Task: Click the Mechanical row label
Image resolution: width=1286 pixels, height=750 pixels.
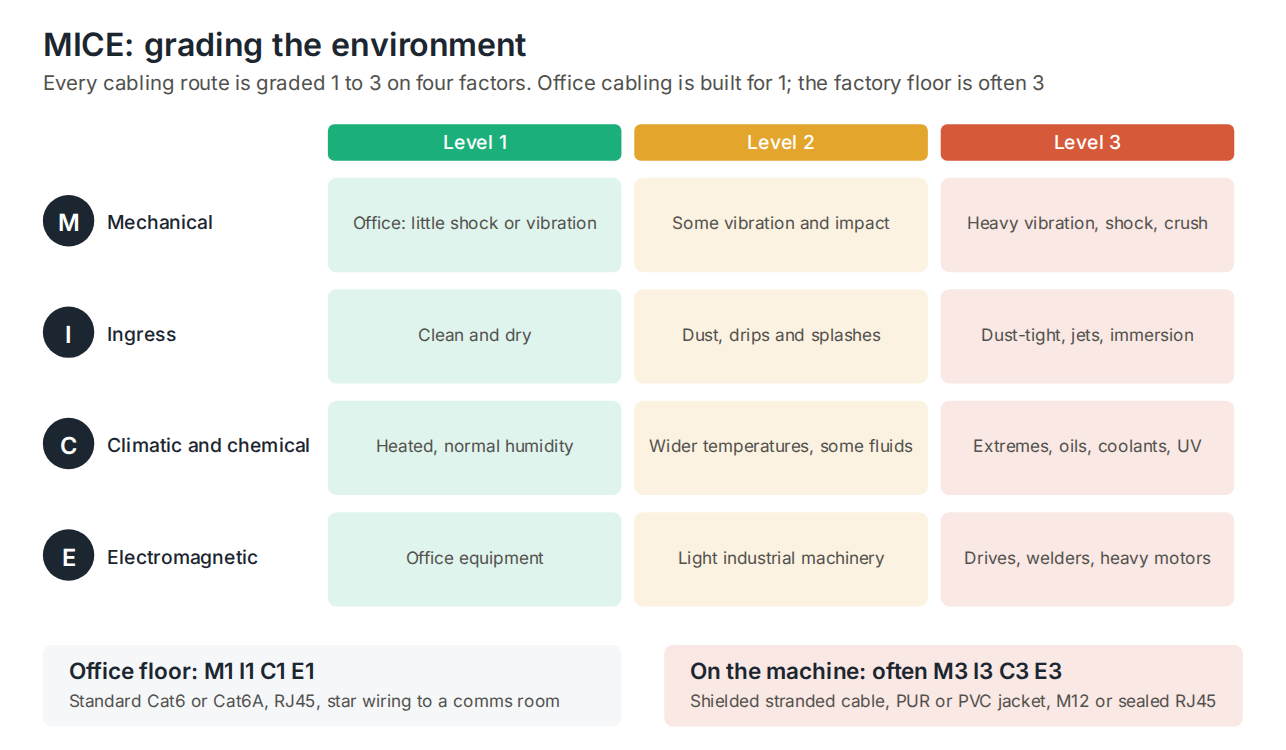Action: click(x=160, y=222)
